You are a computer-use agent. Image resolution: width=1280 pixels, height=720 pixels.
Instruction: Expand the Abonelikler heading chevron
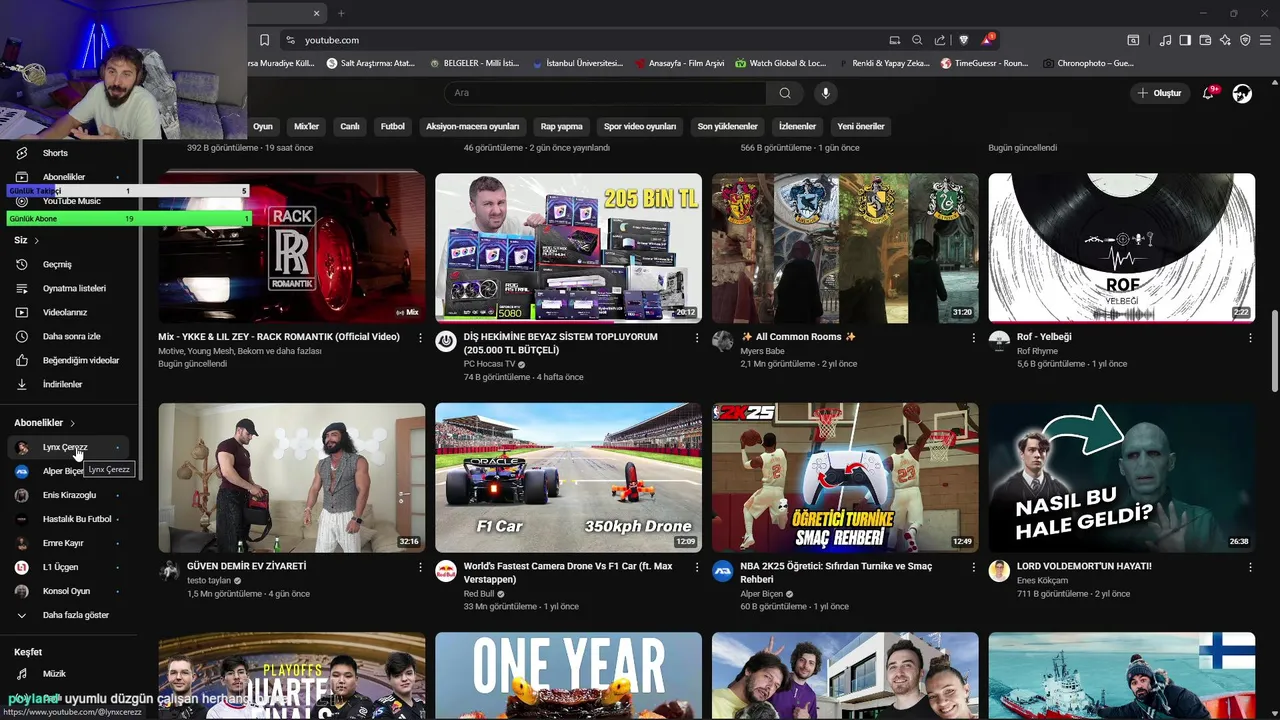coord(72,423)
